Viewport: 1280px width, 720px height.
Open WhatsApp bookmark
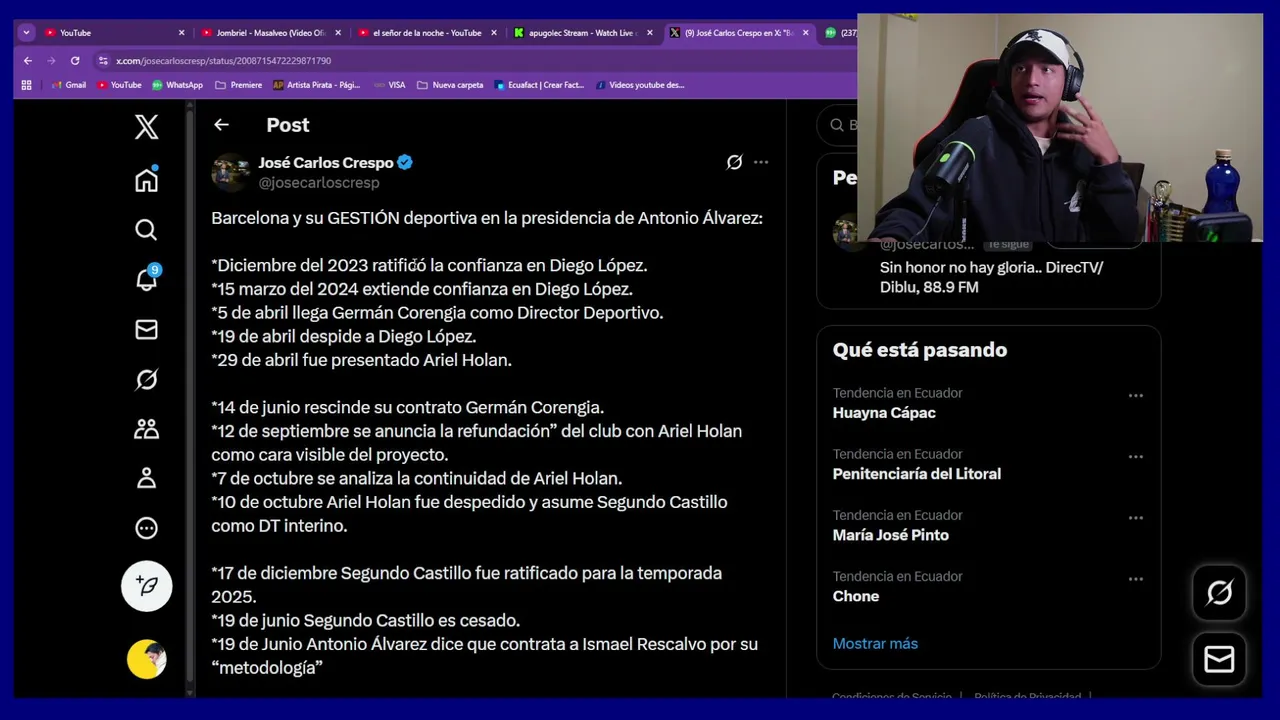point(177,85)
